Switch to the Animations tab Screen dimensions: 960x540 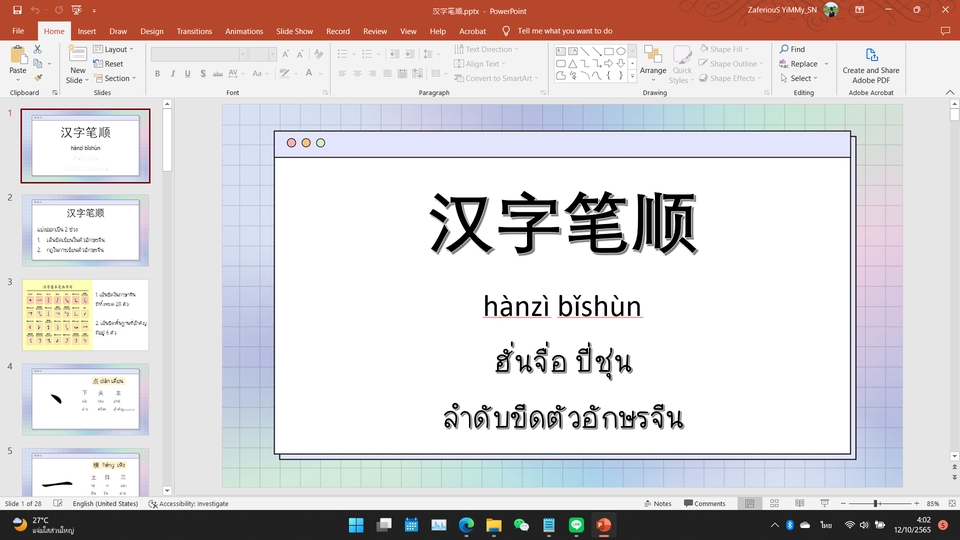[244, 31]
